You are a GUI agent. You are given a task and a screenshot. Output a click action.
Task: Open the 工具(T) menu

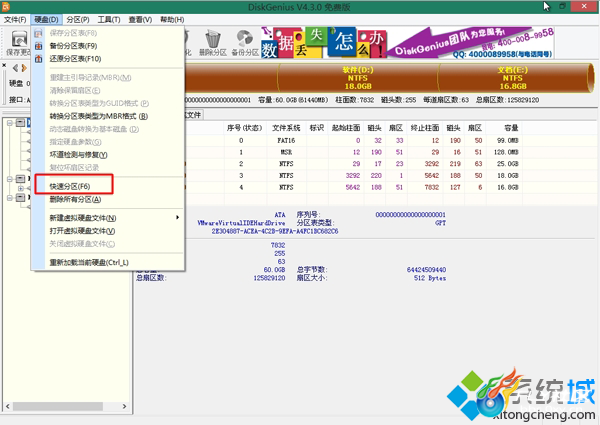(109, 20)
